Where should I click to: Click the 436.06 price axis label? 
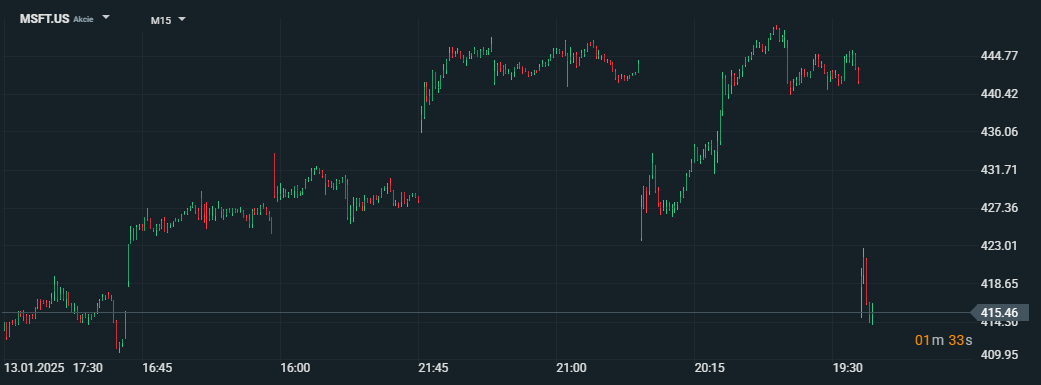pos(999,132)
